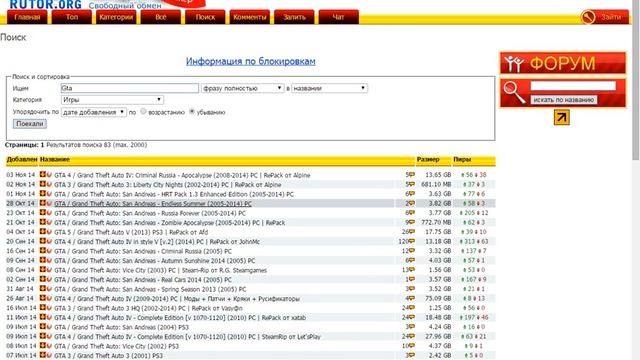Open the GTA 4 Моды + Патчи + Кряки link
This screenshot has width=640, height=360.
[x=177, y=299]
